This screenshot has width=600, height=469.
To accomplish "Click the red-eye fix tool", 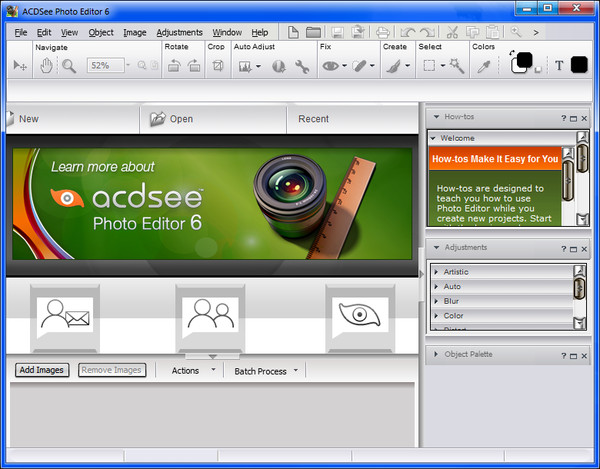I will coord(330,66).
